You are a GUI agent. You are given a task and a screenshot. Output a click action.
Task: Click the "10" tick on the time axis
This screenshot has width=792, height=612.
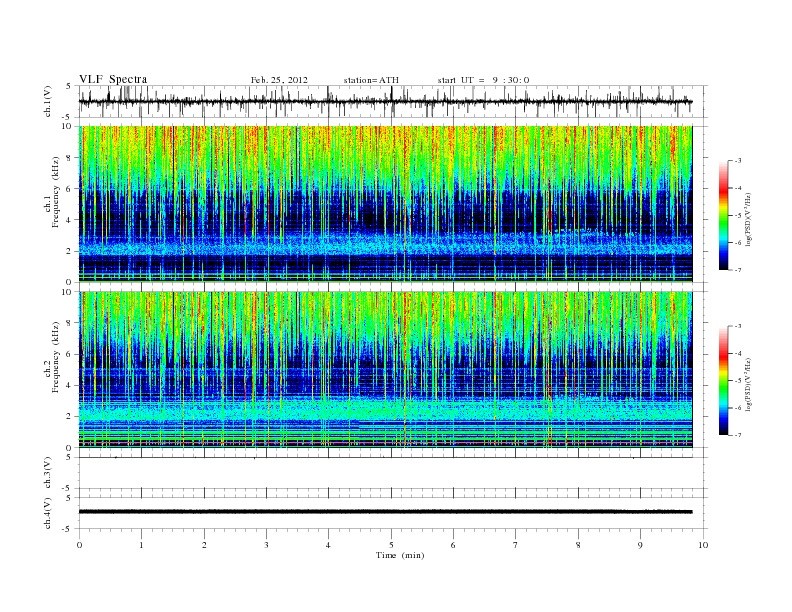click(x=703, y=545)
